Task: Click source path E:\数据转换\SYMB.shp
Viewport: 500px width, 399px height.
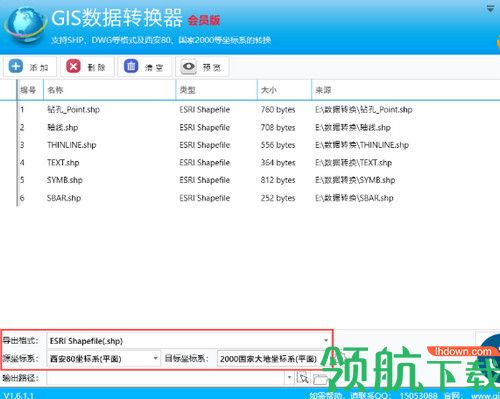Action: pos(355,180)
